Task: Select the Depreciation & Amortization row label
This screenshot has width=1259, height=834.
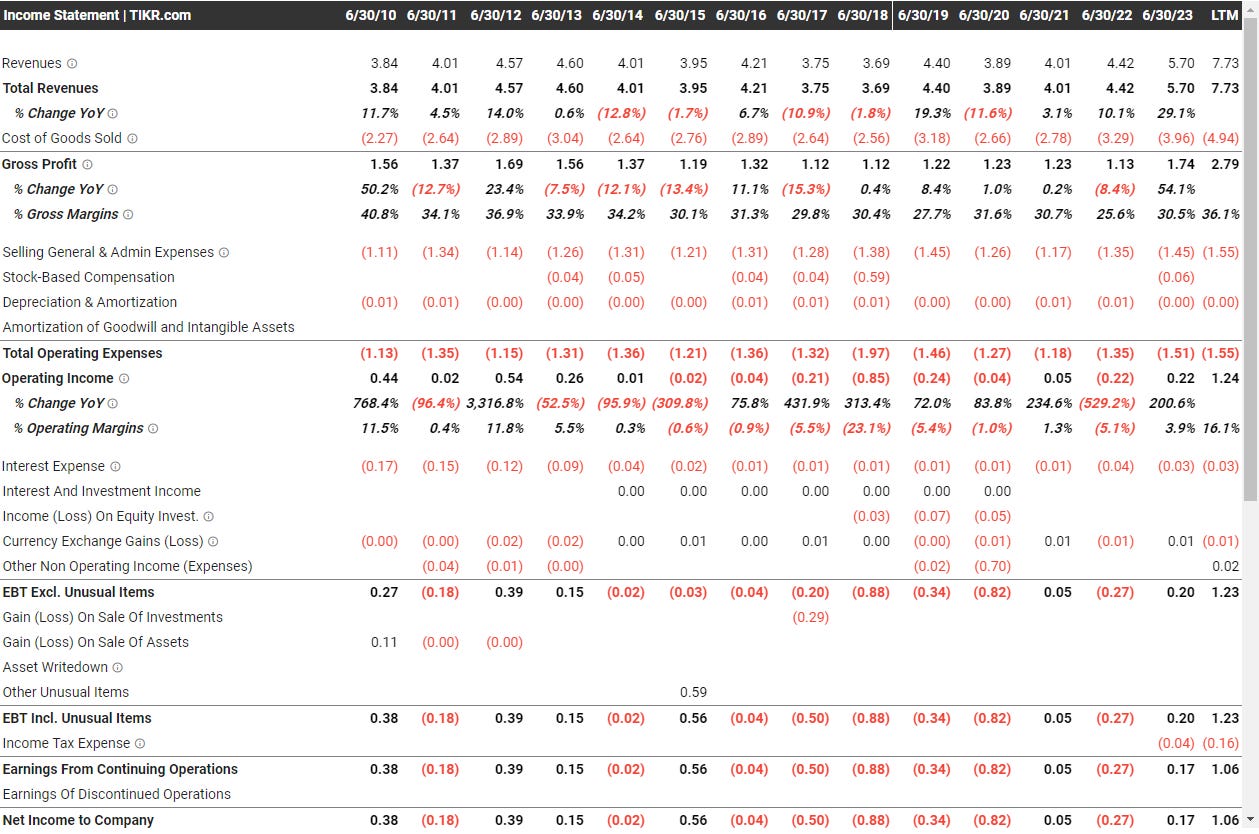Action: click(x=89, y=303)
